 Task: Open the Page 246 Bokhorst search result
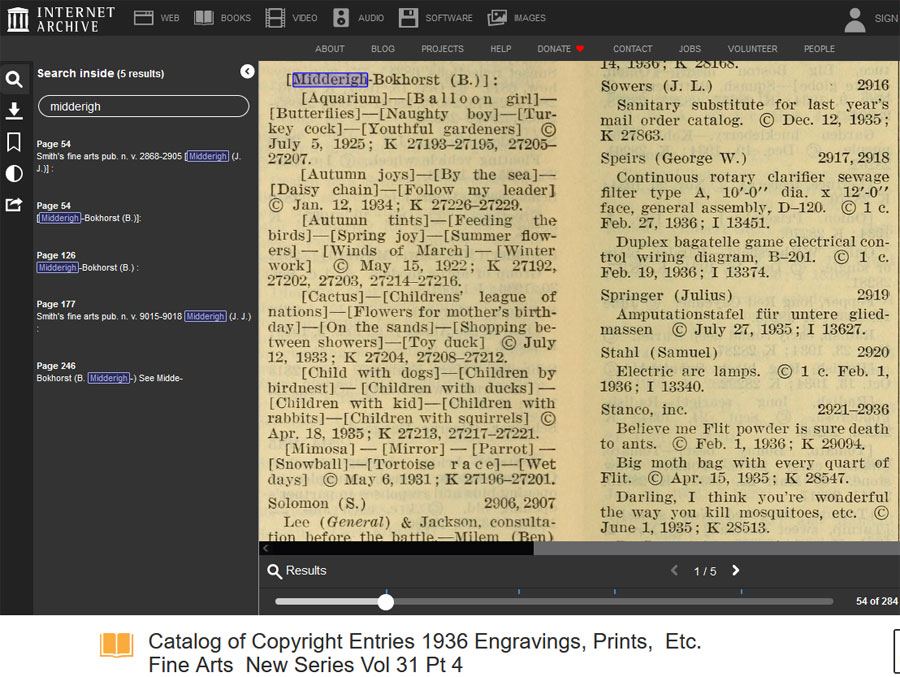click(109, 372)
